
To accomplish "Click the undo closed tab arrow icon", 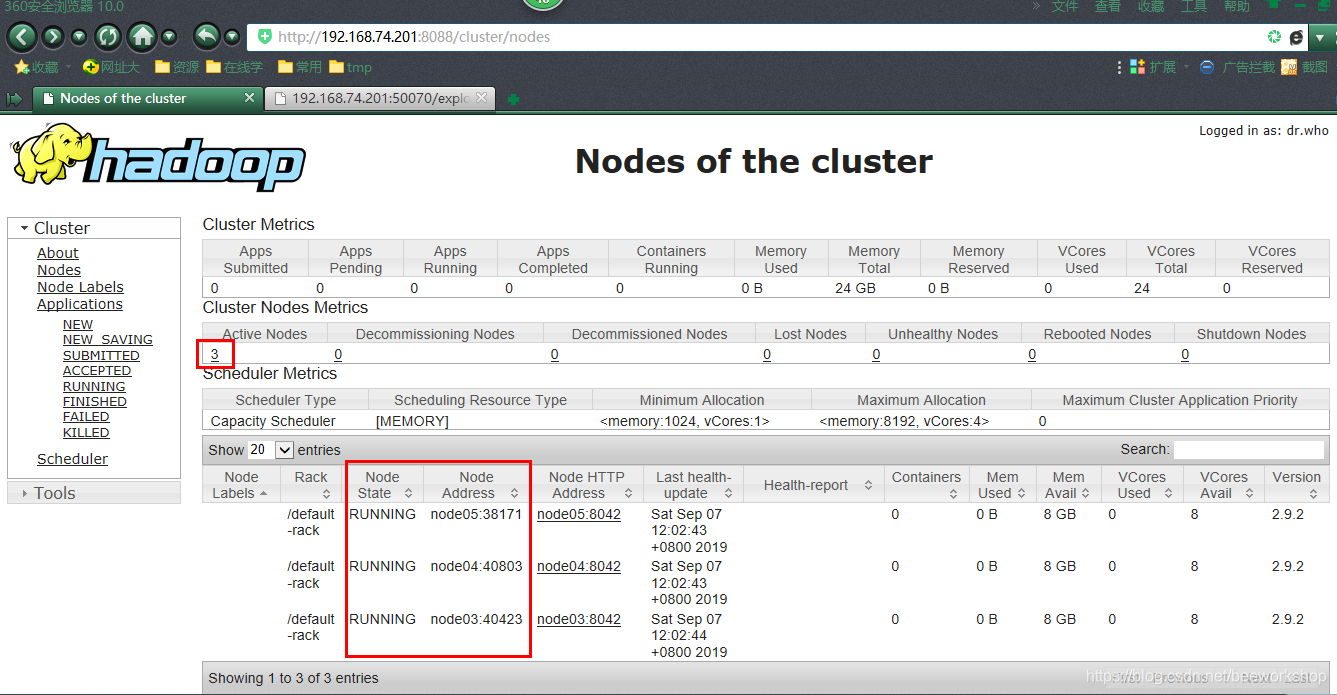I will [206, 37].
